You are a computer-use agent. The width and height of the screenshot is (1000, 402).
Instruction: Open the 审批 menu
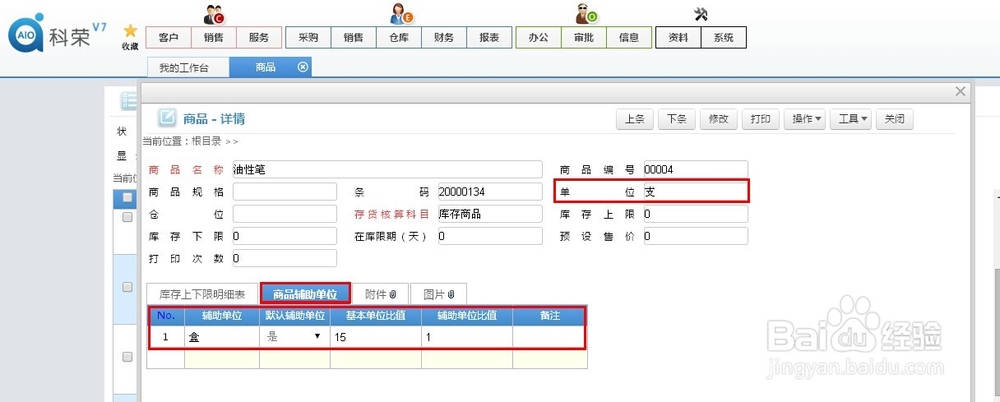(584, 38)
